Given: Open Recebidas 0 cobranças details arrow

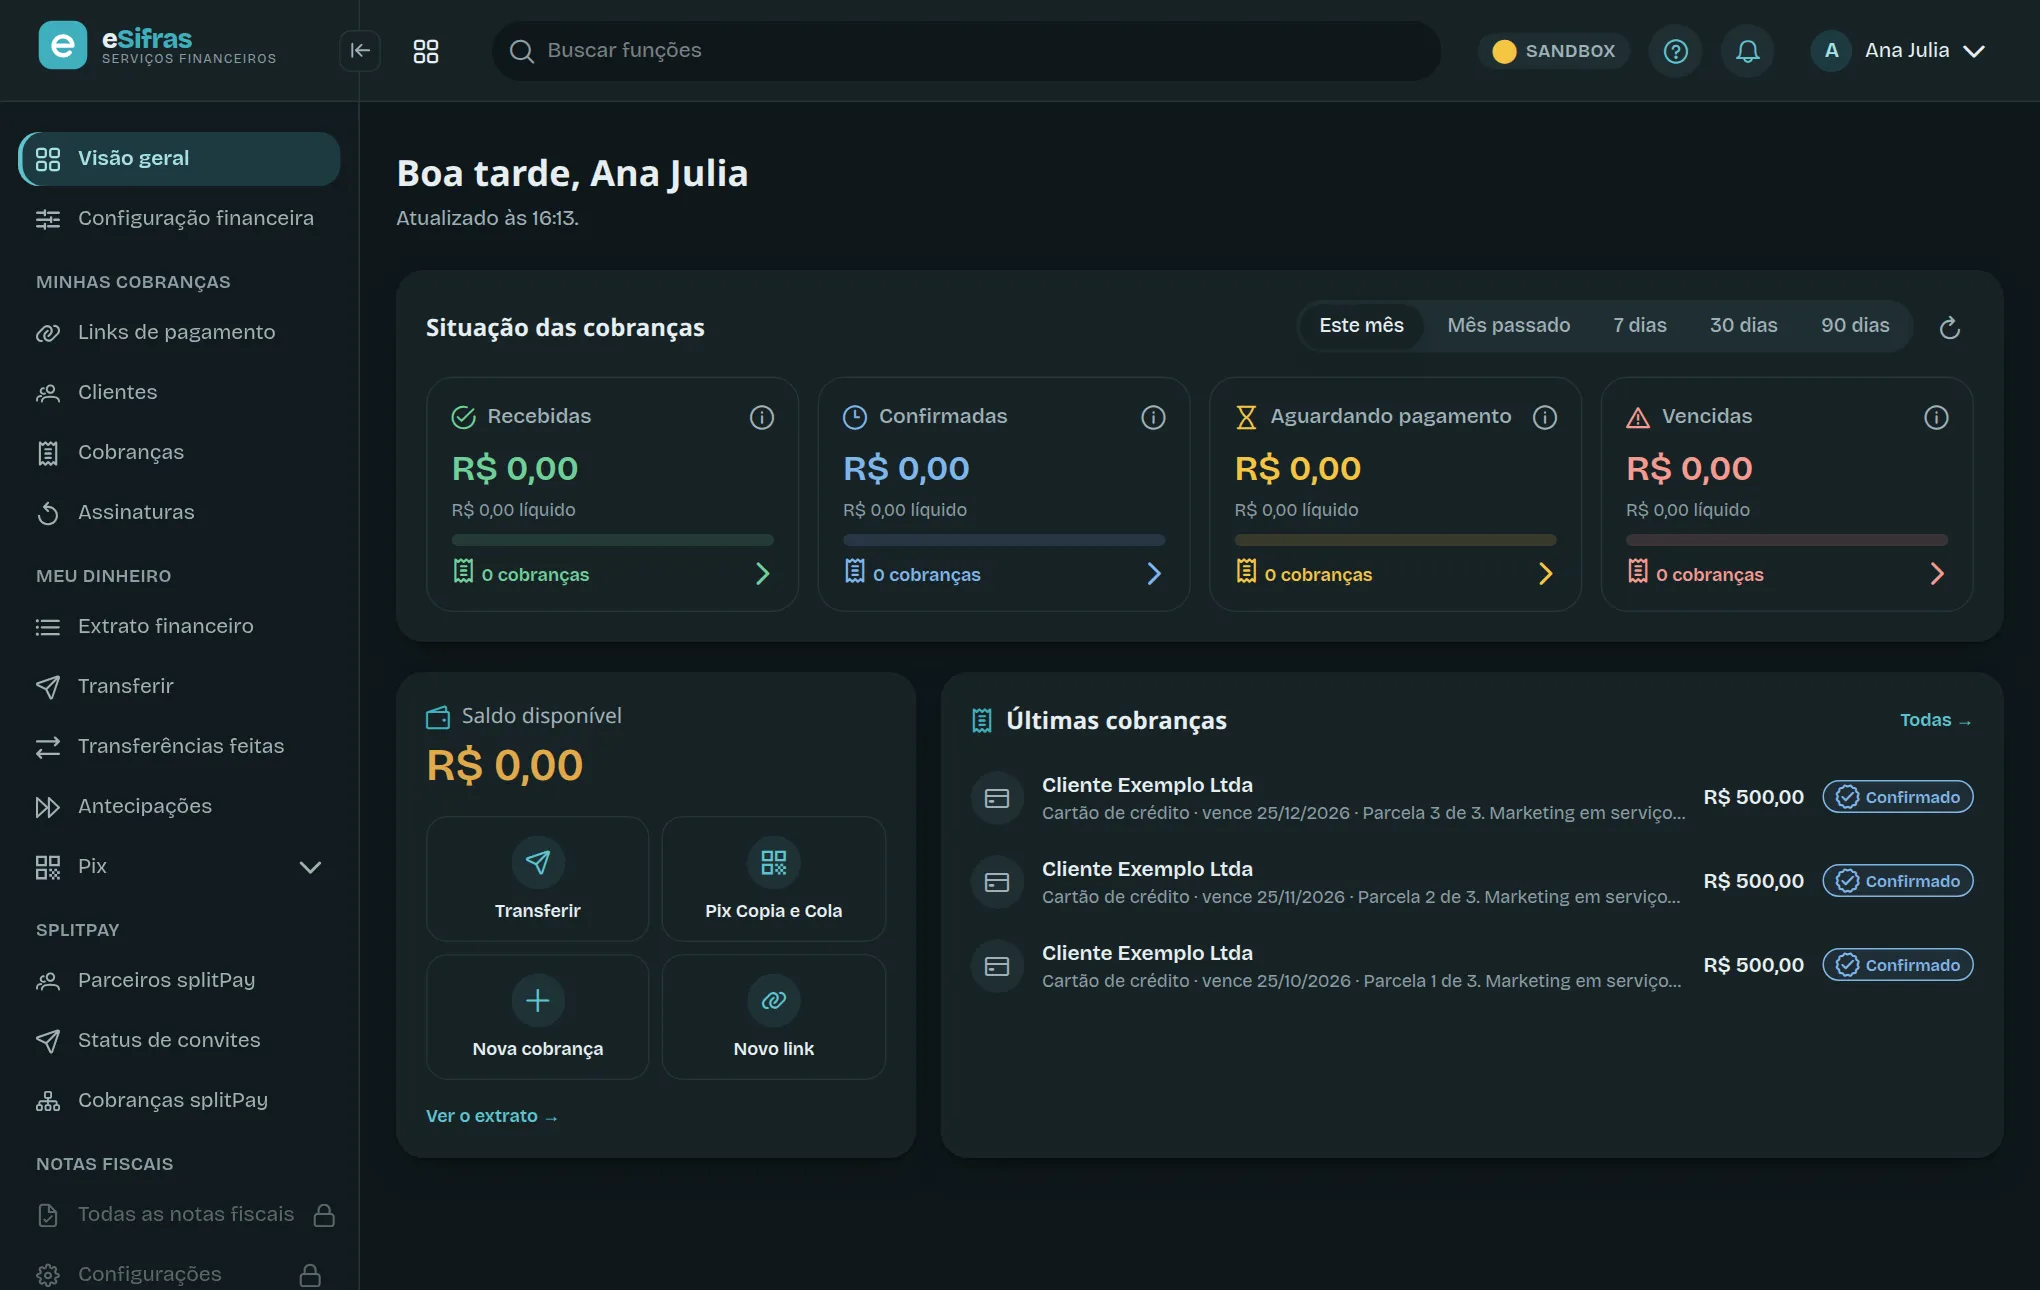Looking at the screenshot, I should pos(762,574).
